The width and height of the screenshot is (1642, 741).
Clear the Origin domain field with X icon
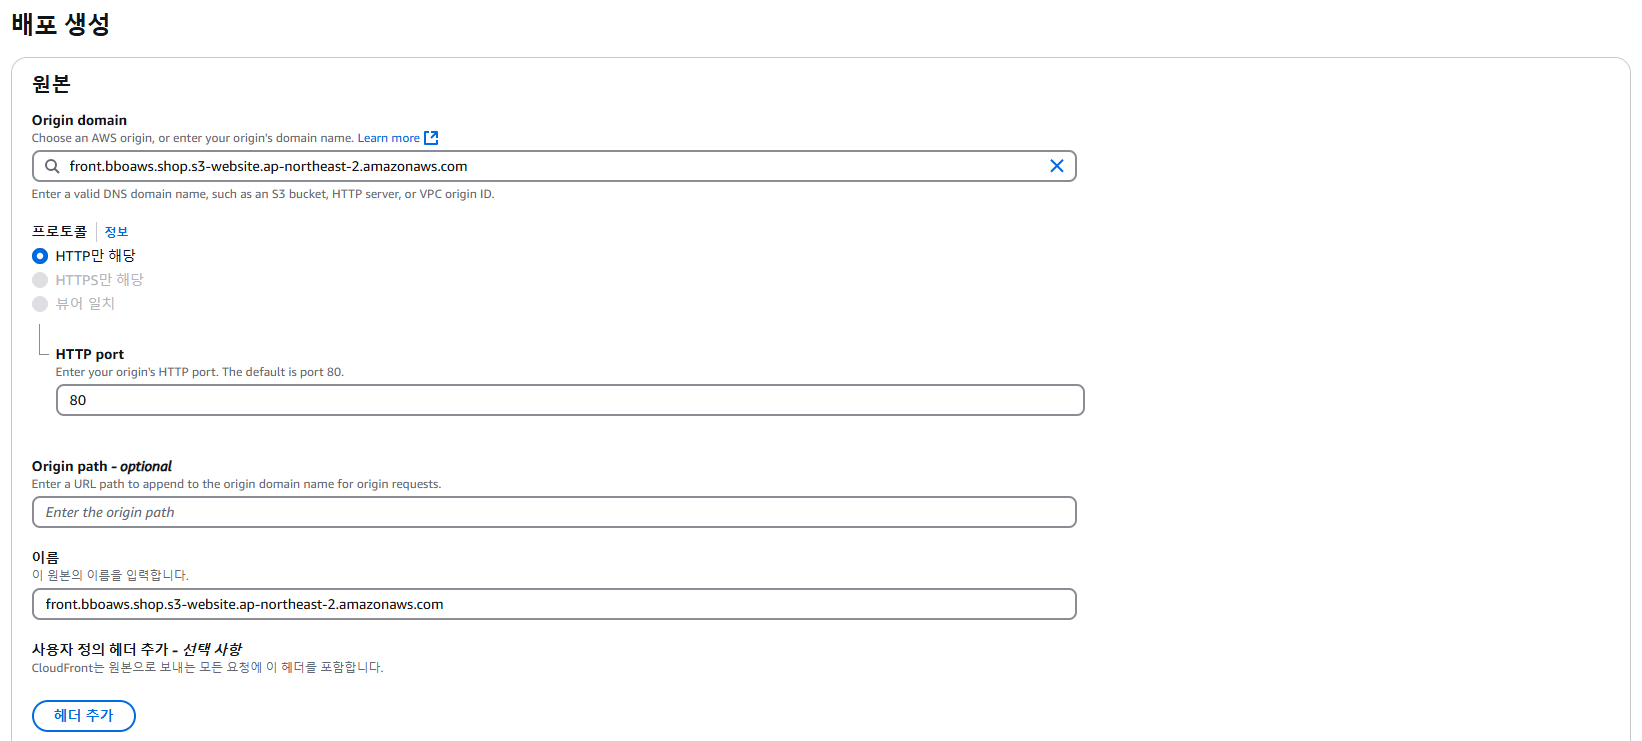click(1056, 166)
